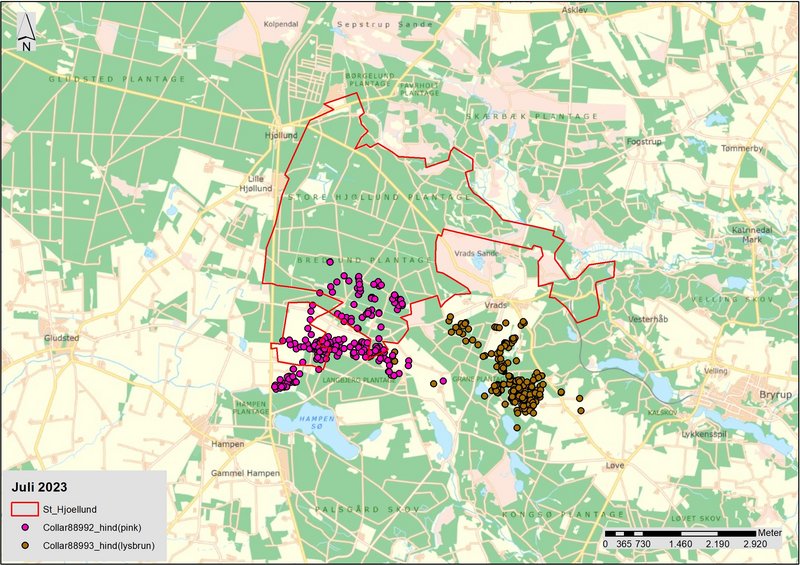
Task: Click the Juli 2023 legend title
Action: coord(42,488)
